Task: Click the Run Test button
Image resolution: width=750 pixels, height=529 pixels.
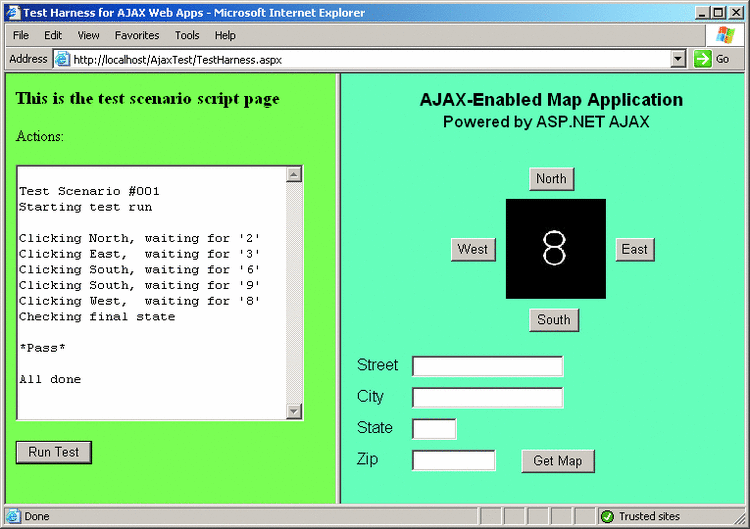Action: click(x=54, y=452)
